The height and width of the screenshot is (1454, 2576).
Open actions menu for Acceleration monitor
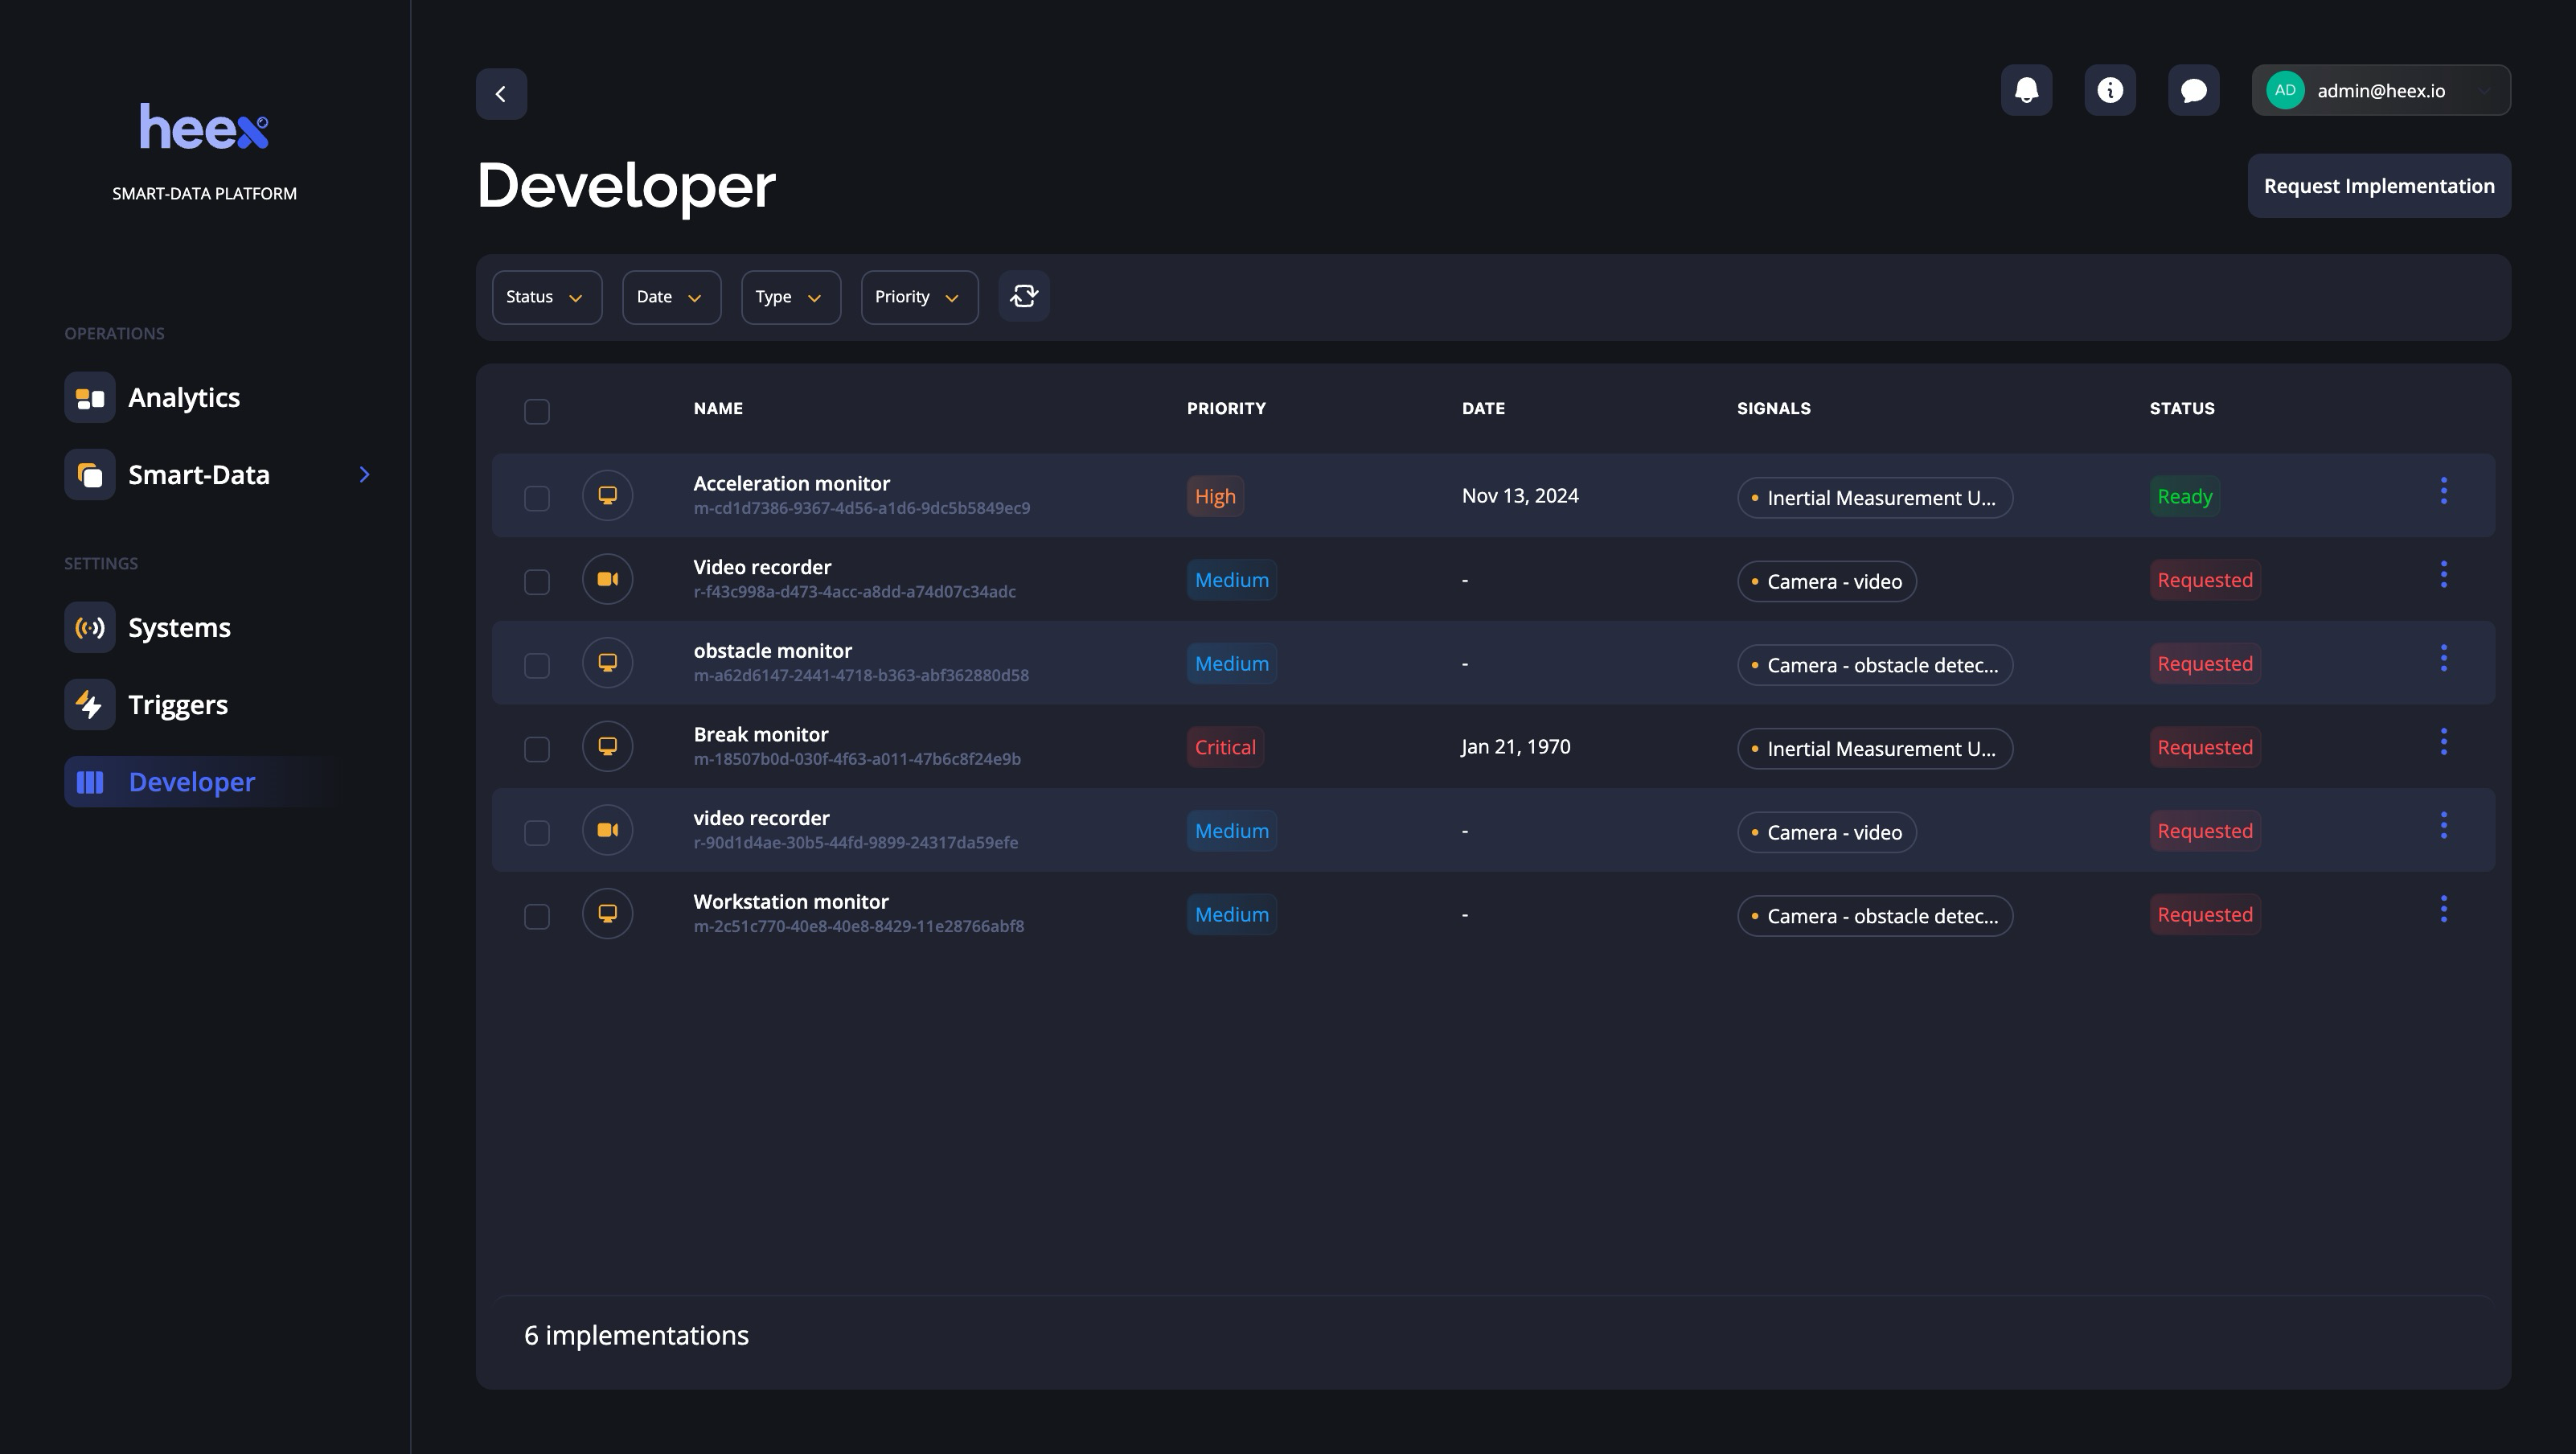2444,491
